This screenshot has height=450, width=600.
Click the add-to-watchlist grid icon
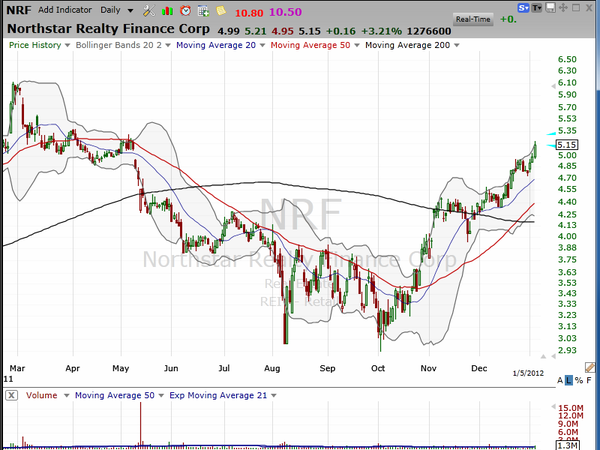pyautogui.click(x=203, y=11)
